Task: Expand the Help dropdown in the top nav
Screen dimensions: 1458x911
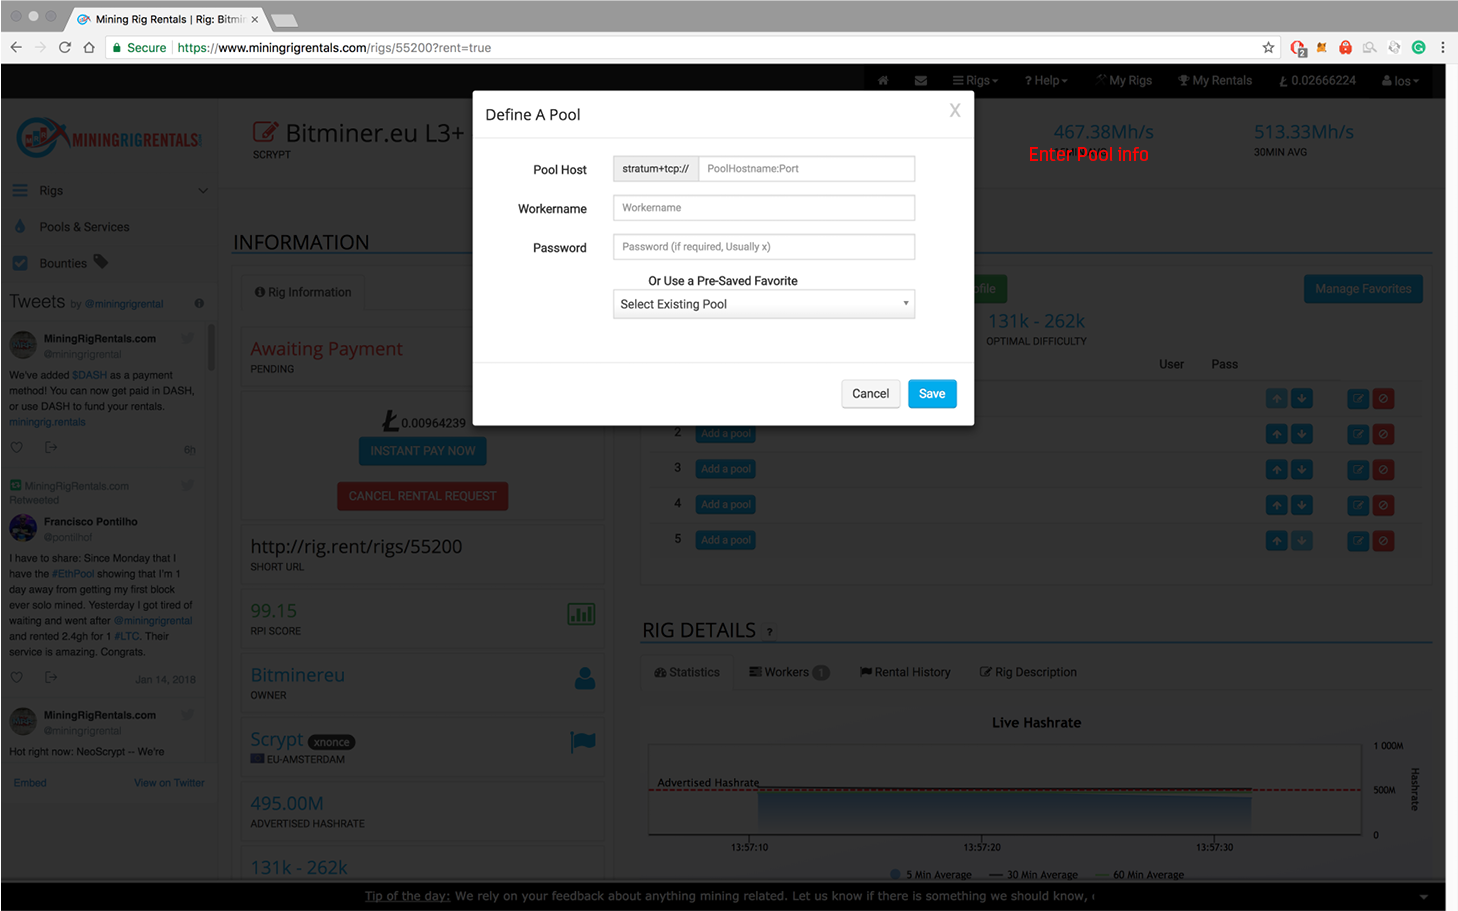Action: tap(1046, 81)
